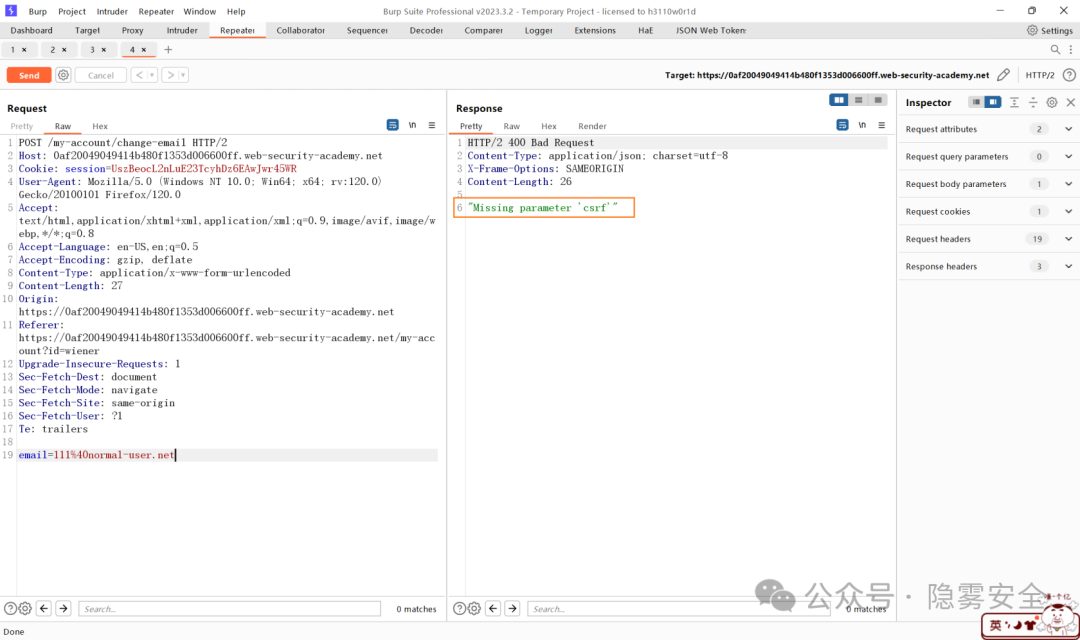Toggle the HTTP/2 protocol label
The height and width of the screenshot is (640, 1080).
pyautogui.click(x=1040, y=75)
